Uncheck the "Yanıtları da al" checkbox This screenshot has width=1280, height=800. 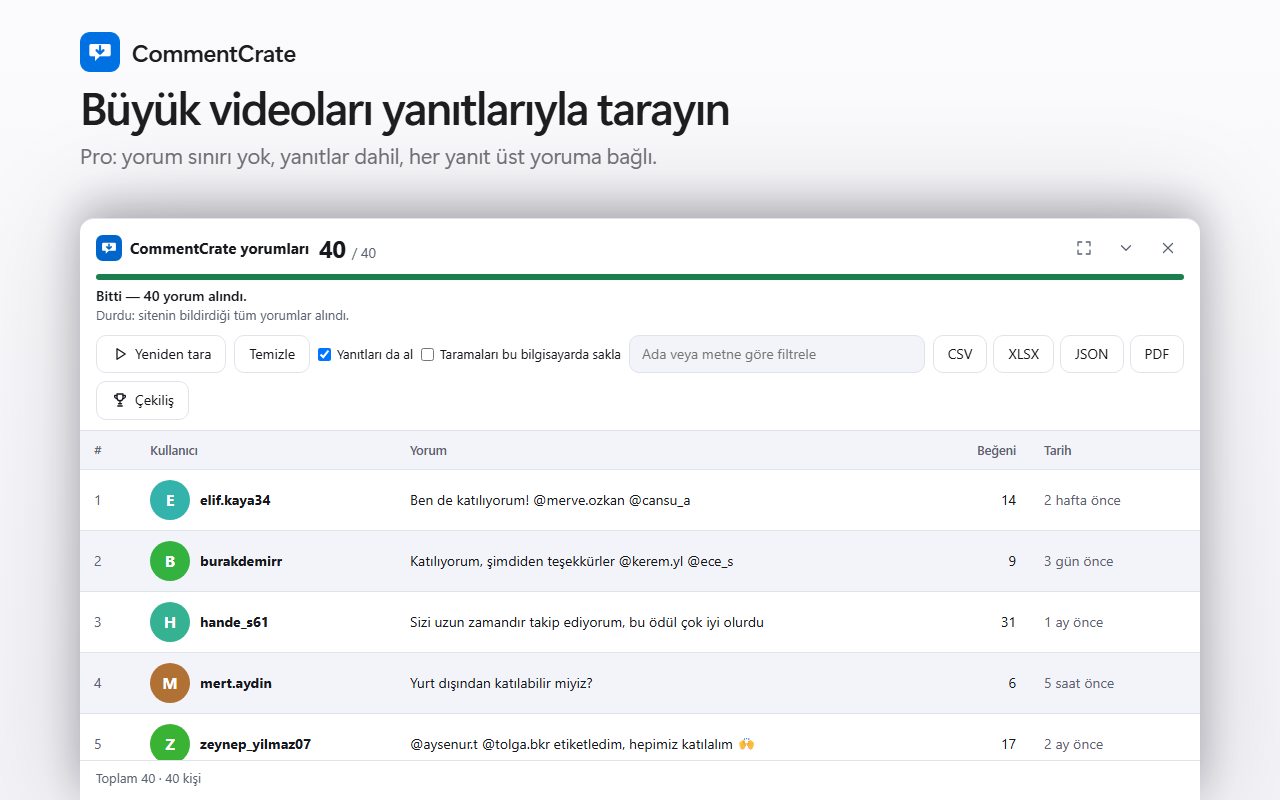pos(324,354)
